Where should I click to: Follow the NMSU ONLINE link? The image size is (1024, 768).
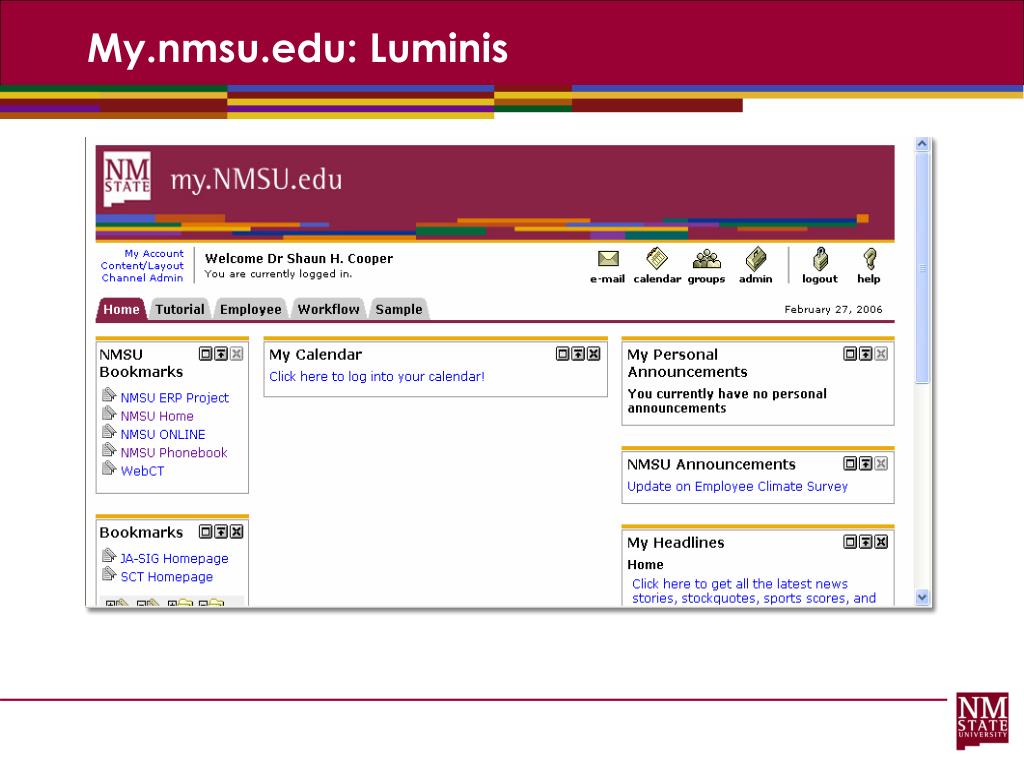click(163, 434)
